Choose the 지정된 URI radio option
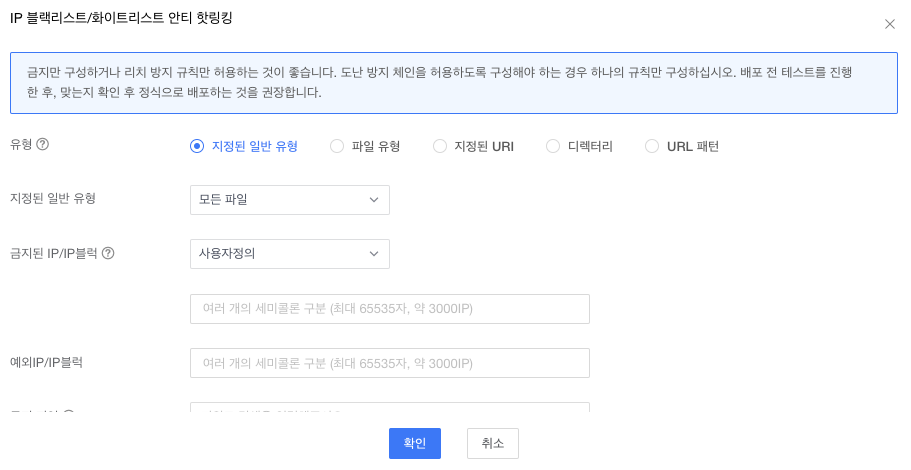The width and height of the screenshot is (911, 470). pos(440,146)
